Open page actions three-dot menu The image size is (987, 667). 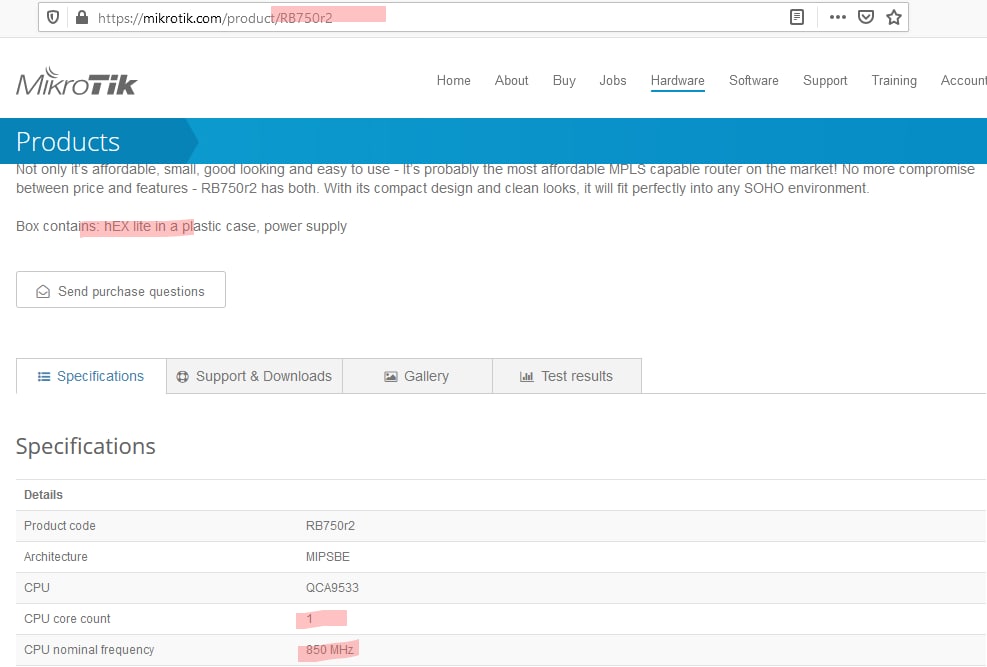[x=838, y=17]
